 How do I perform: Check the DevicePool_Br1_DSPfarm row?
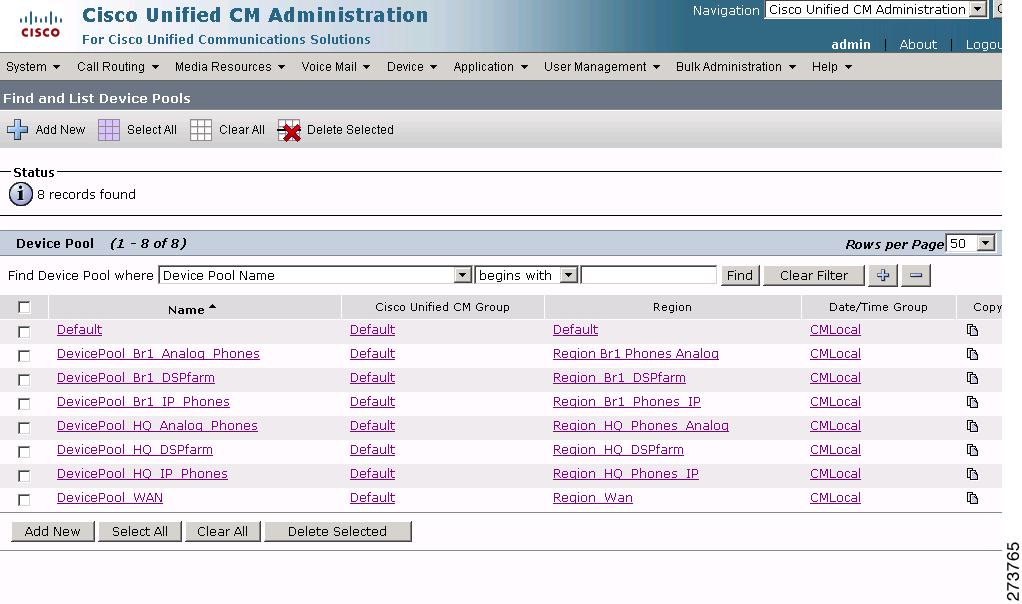(x=24, y=380)
